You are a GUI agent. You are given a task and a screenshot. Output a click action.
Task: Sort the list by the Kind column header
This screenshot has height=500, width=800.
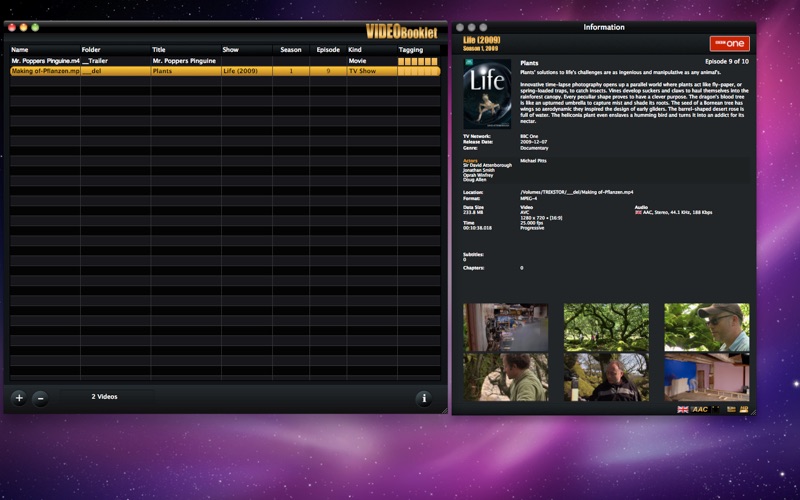(x=372, y=49)
